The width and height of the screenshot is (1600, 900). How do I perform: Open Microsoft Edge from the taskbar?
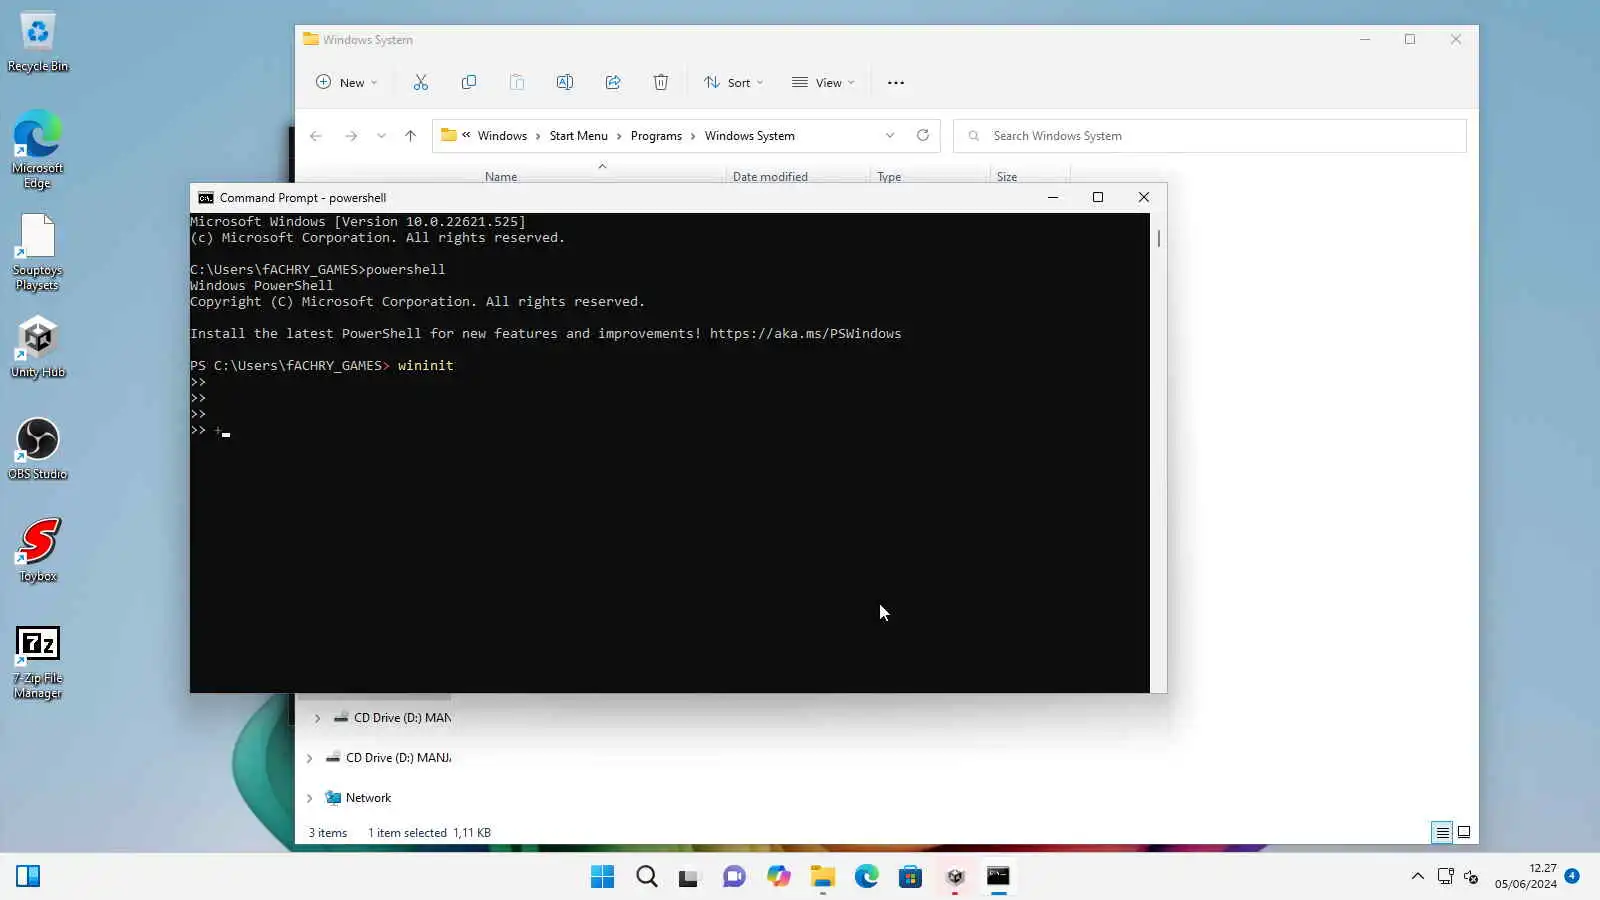pyautogui.click(x=866, y=877)
